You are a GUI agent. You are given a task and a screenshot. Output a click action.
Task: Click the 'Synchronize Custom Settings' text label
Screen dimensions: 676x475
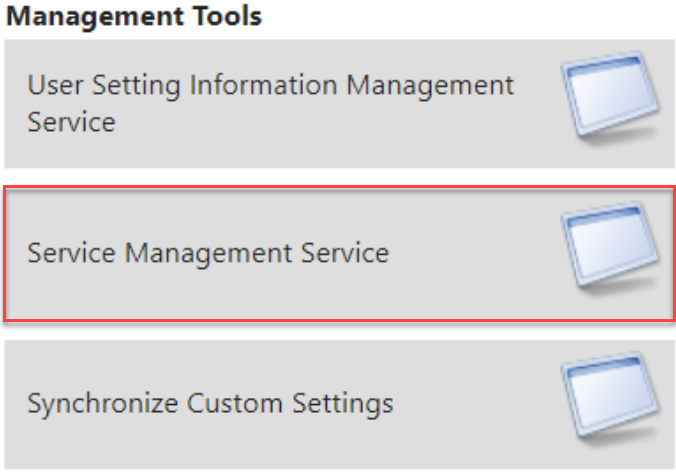210,404
